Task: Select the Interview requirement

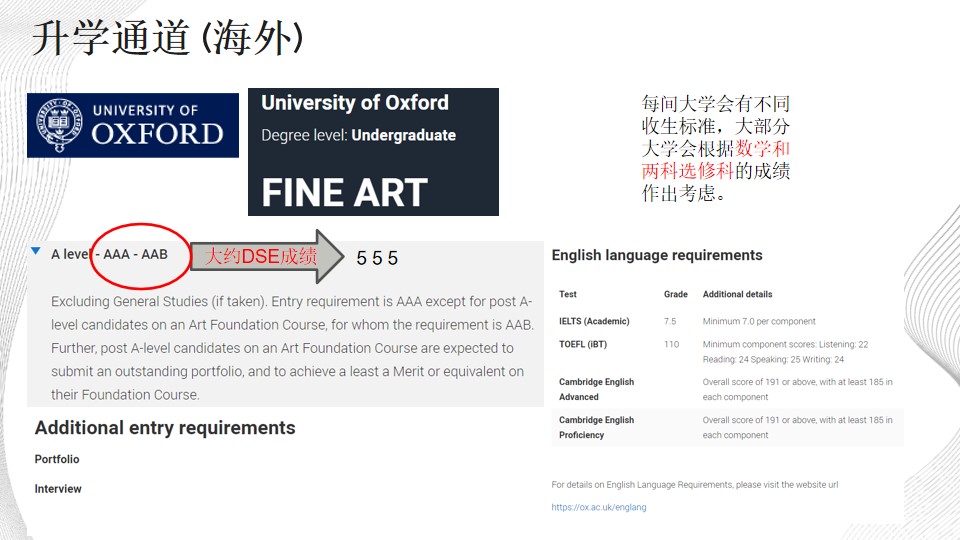Action: click(x=58, y=489)
